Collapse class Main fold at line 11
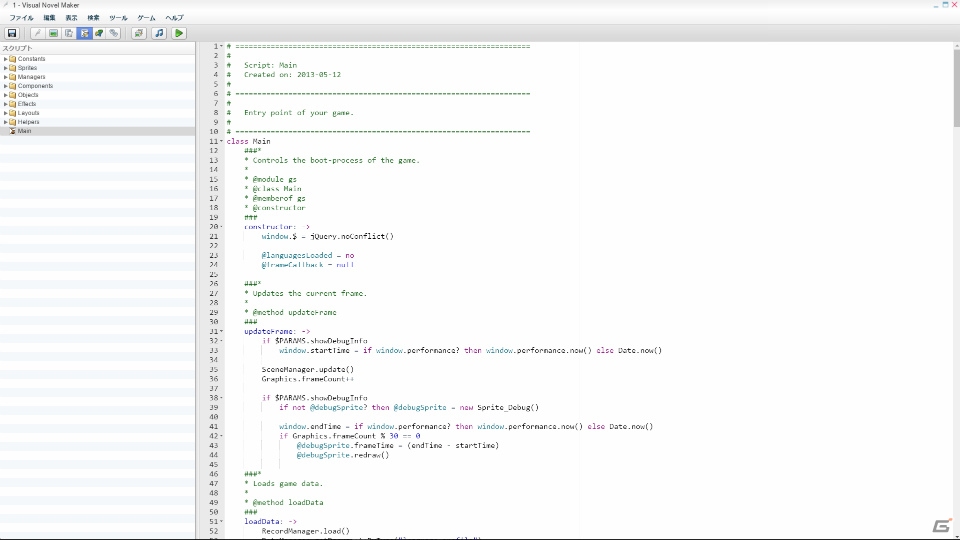960x540 pixels. (222, 141)
